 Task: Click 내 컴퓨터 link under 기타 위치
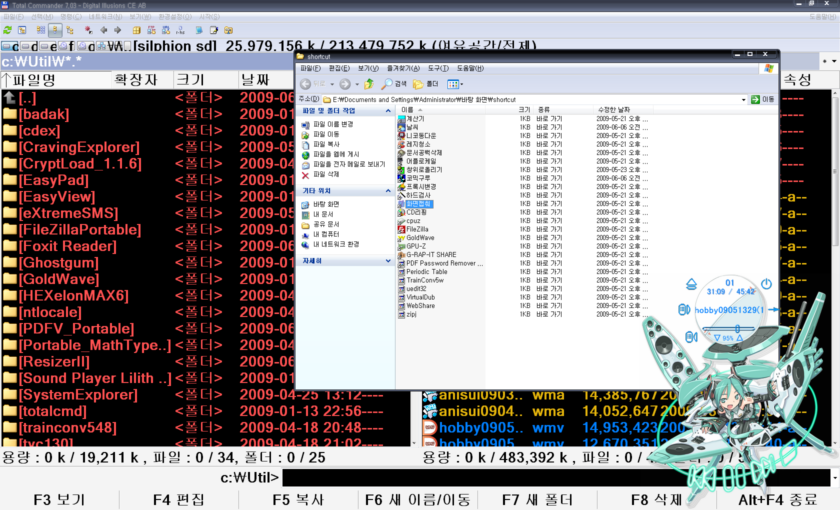[x=326, y=235]
